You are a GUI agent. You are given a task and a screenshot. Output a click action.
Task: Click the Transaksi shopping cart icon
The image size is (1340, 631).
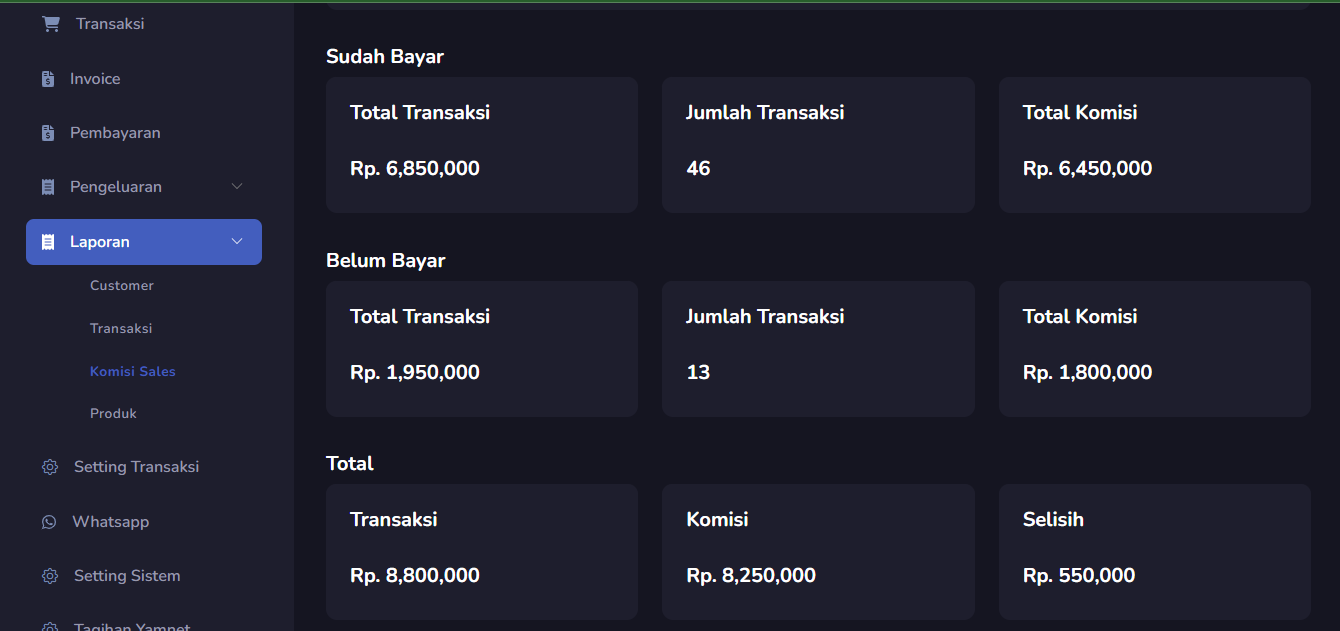pyautogui.click(x=51, y=24)
